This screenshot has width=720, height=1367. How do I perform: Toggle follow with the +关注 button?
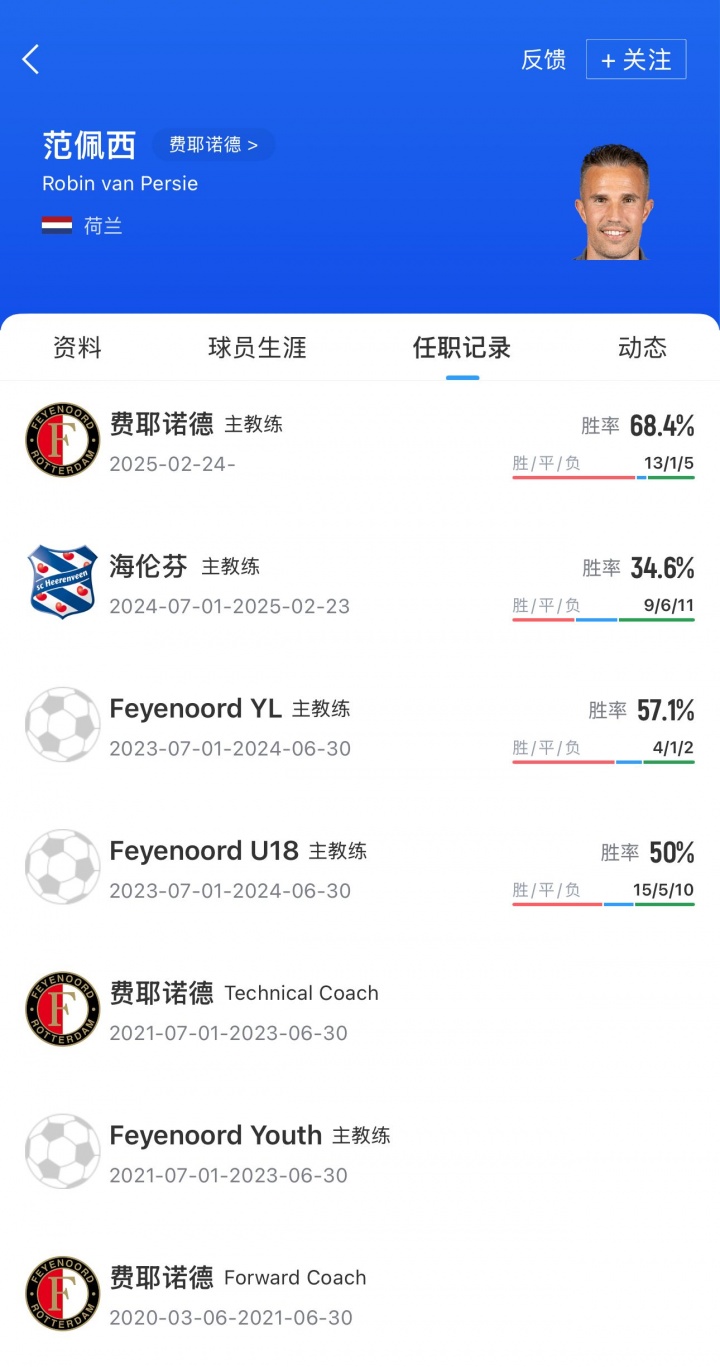636,60
